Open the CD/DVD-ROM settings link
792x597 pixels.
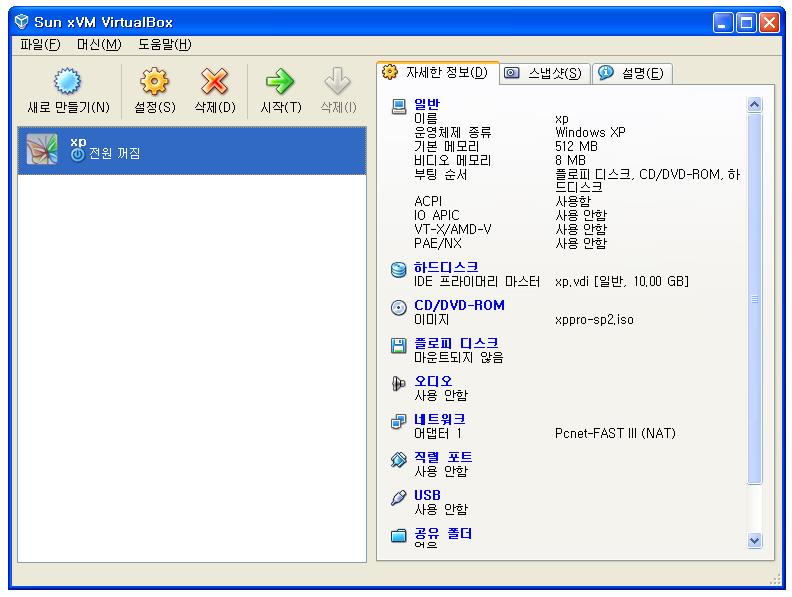click(x=459, y=305)
